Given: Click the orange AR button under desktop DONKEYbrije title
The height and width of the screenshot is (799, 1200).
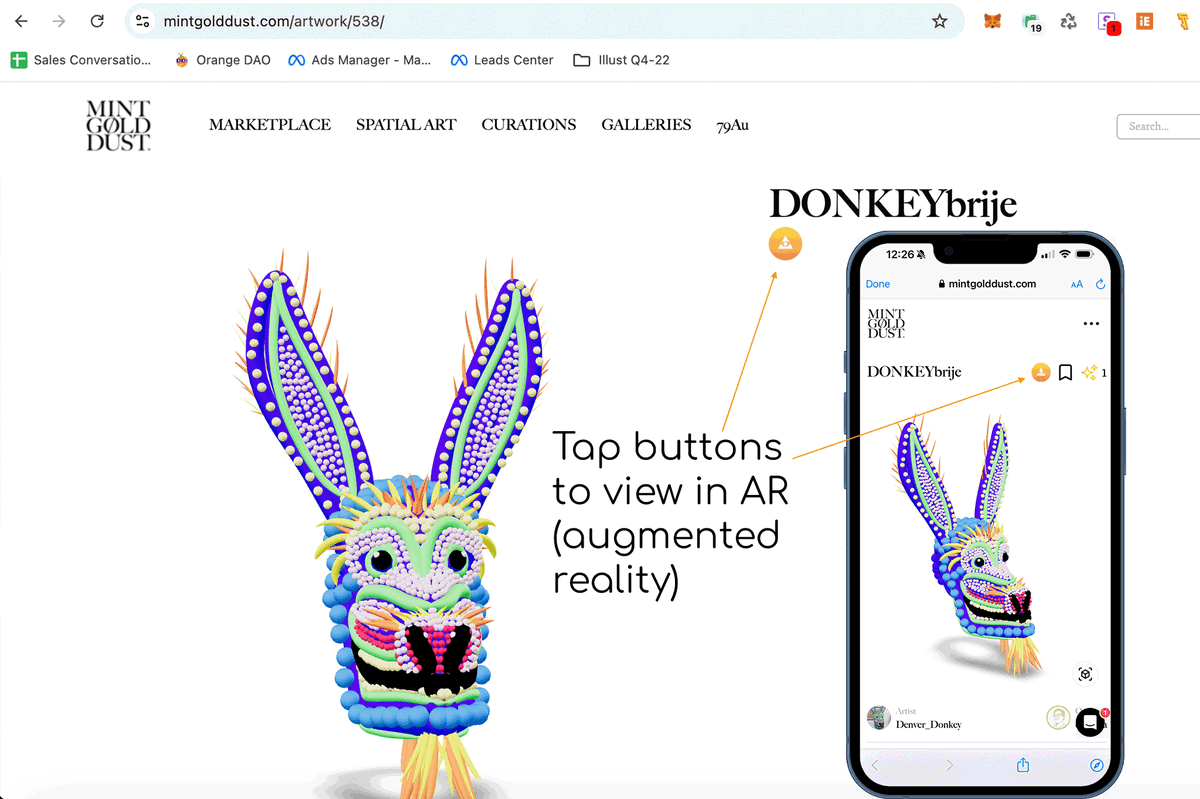Looking at the screenshot, I should (x=785, y=243).
